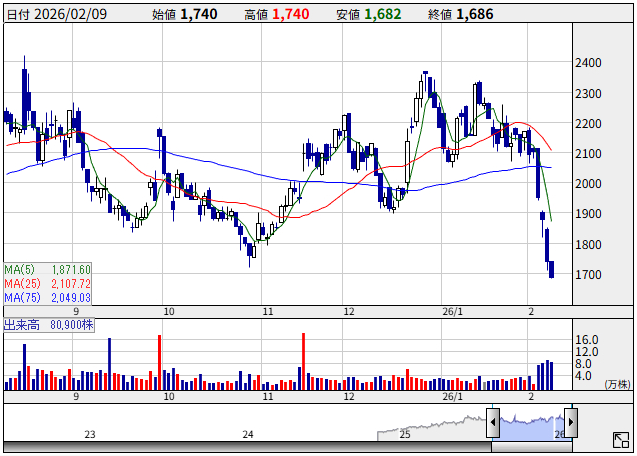This screenshot has width=637, height=456.
Task: Click the 4.0 volume axis label
Action: 583,376
